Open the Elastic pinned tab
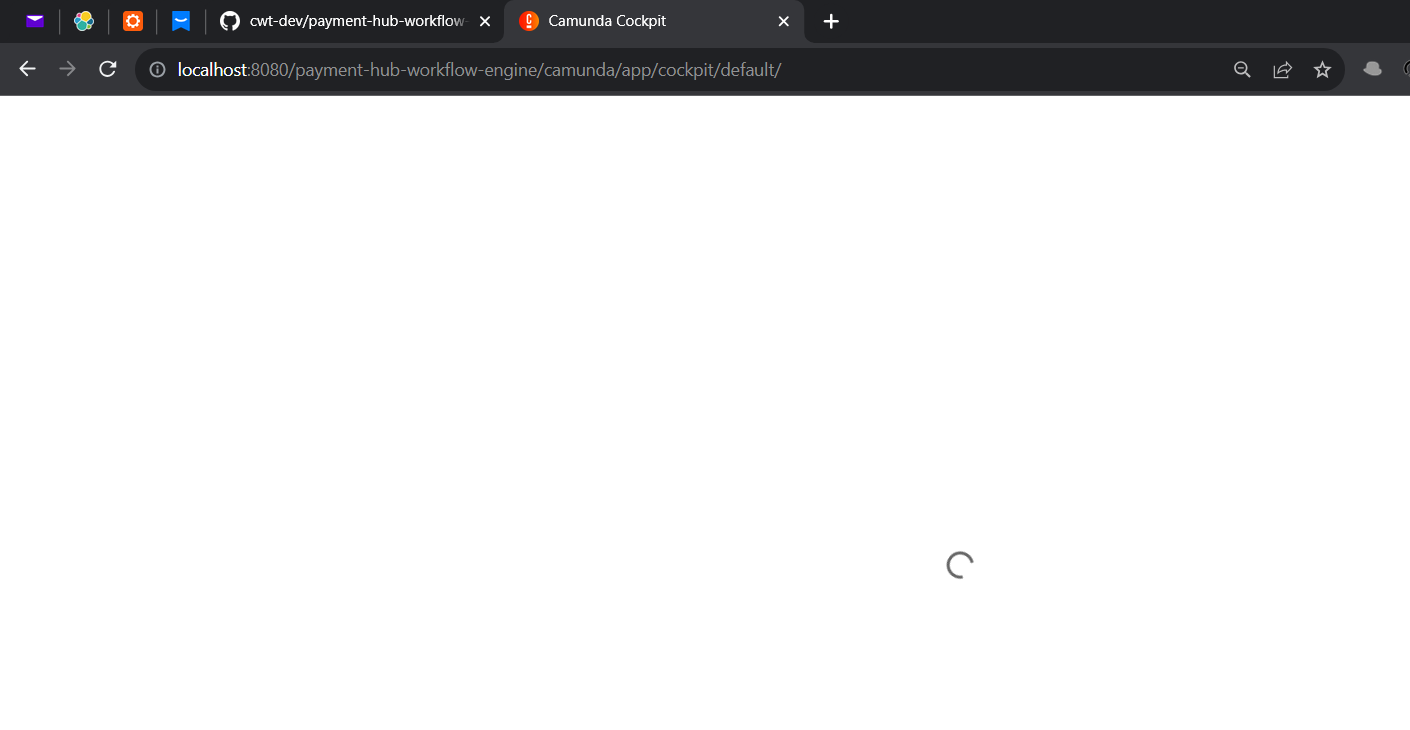Viewport: 1410px width, 730px height. (84, 21)
